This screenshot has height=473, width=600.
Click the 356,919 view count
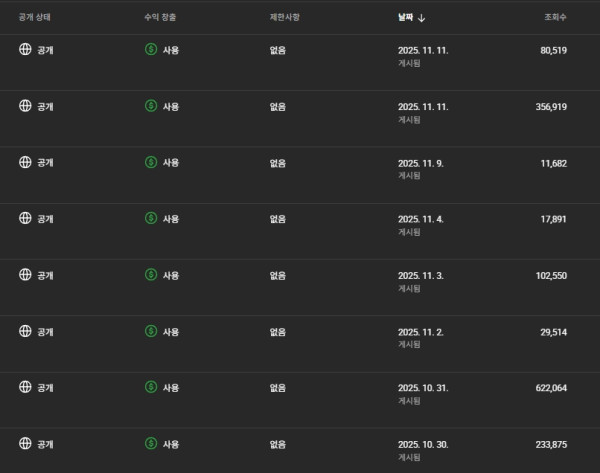point(546,105)
